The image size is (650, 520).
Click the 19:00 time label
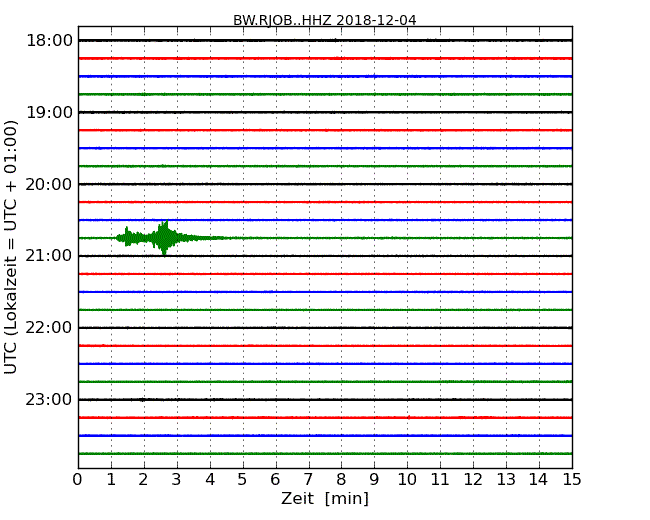[x=49, y=112]
